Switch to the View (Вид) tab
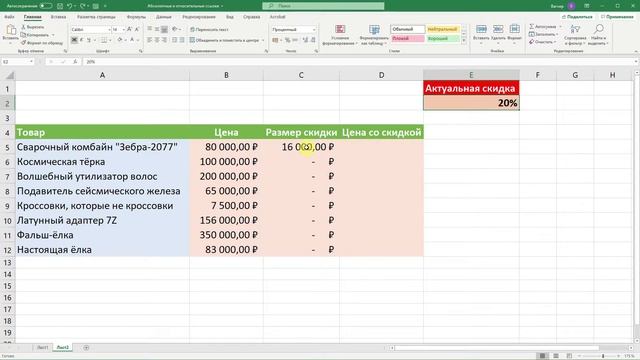The image size is (640, 360). 230,17
